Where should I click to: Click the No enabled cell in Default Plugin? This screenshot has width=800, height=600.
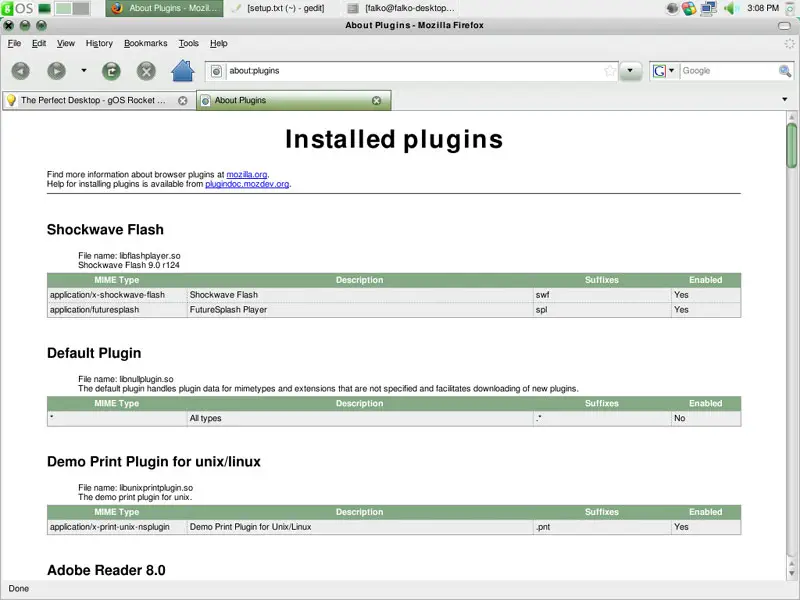706,418
